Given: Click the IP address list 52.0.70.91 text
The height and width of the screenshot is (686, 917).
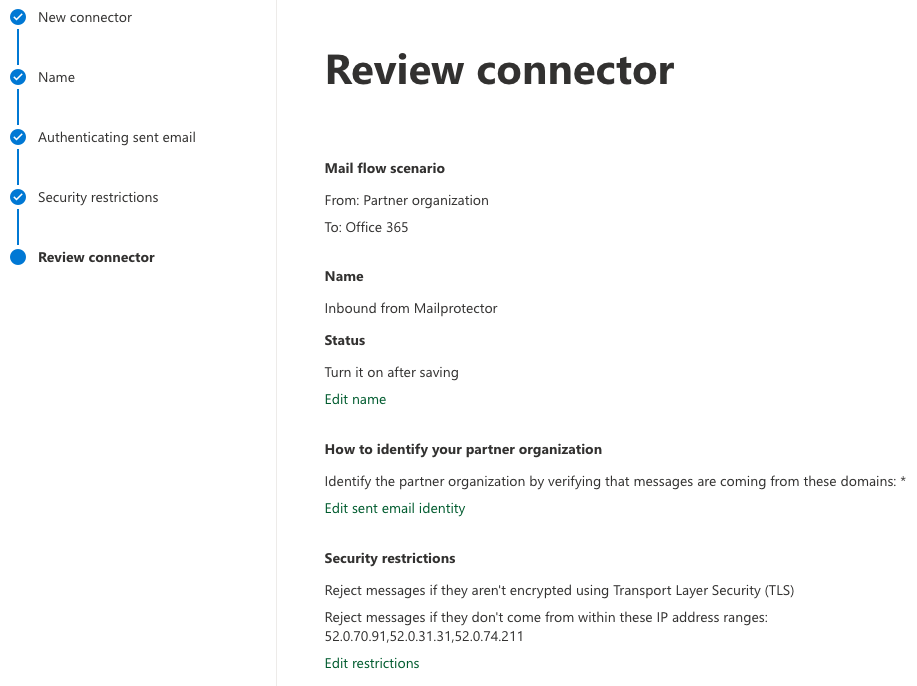Looking at the screenshot, I should coord(424,636).
